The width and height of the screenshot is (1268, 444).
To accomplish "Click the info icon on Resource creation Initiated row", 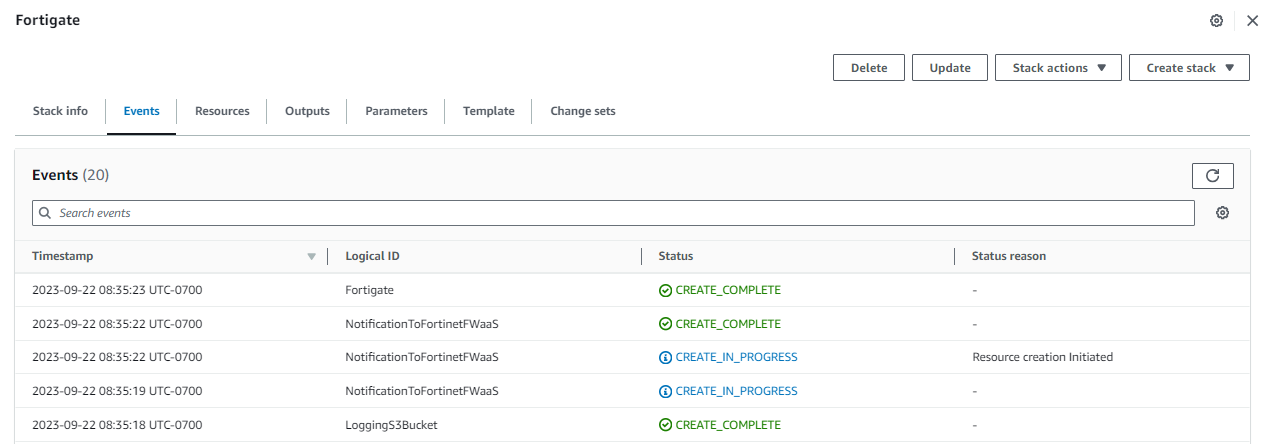I will 665,357.
